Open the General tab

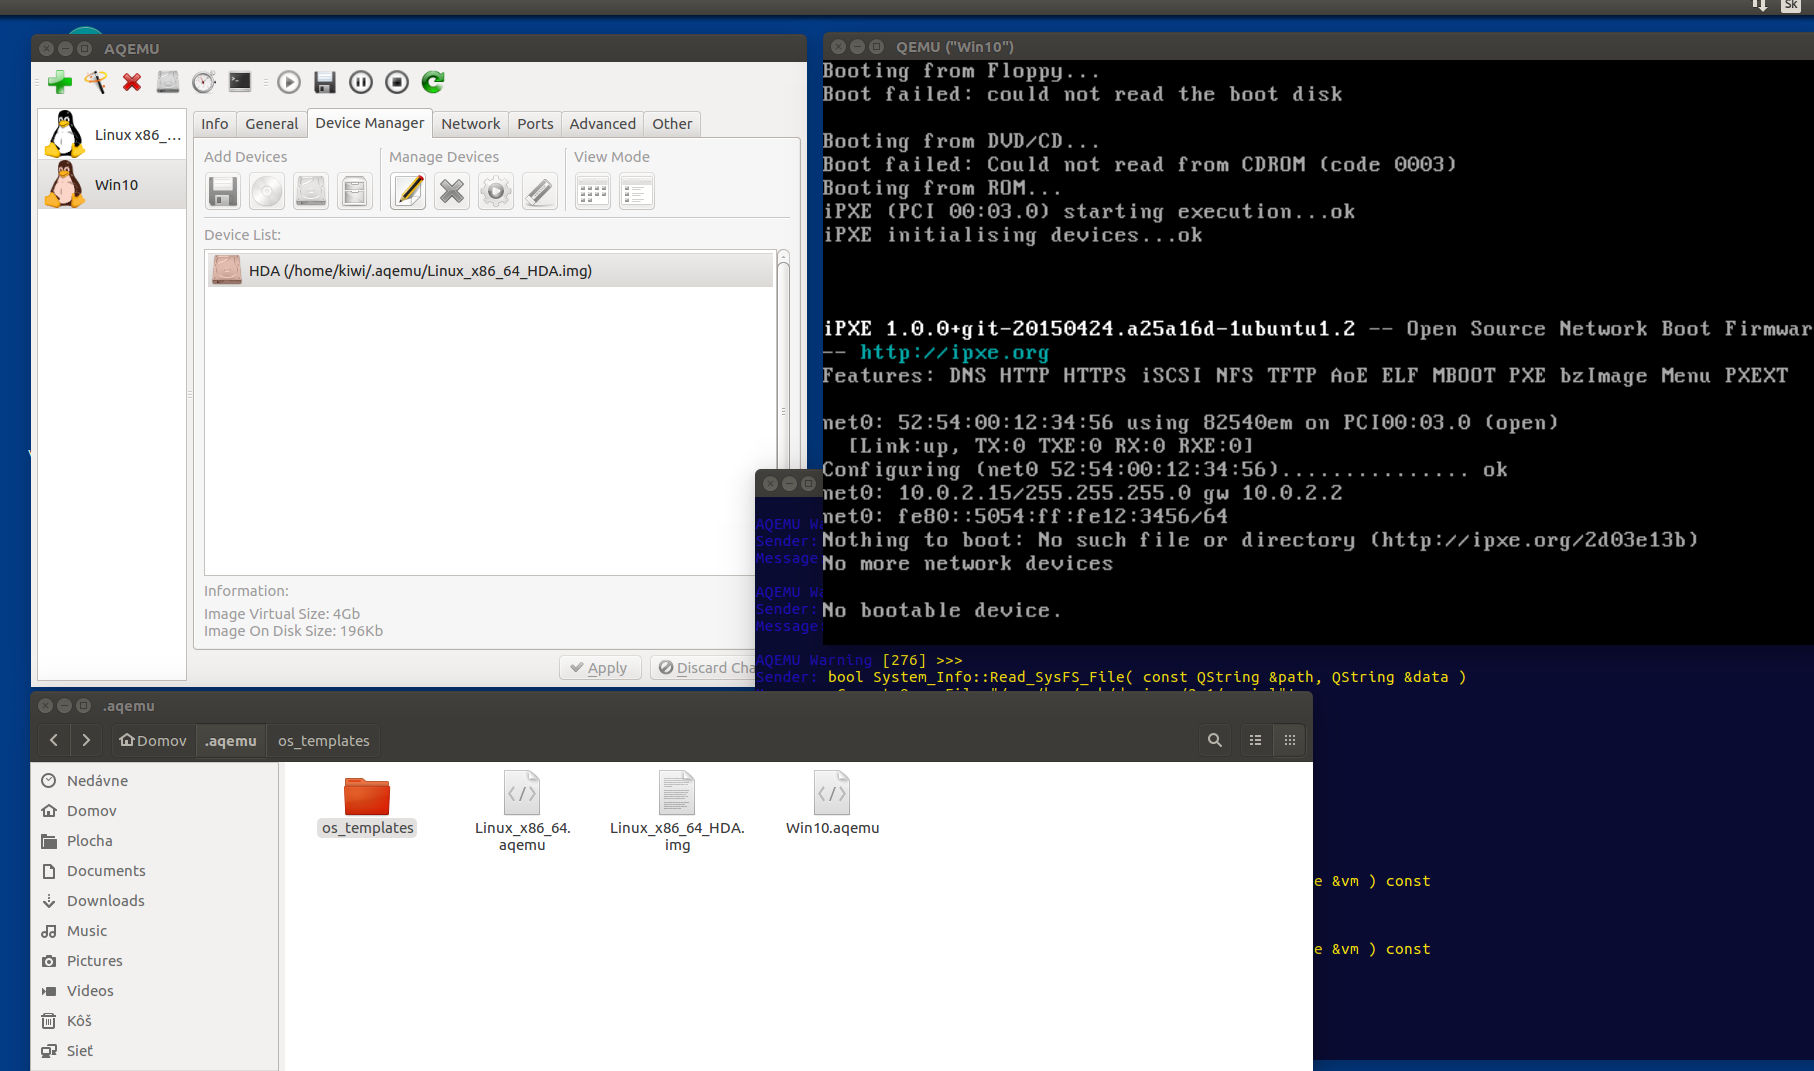tap(272, 124)
